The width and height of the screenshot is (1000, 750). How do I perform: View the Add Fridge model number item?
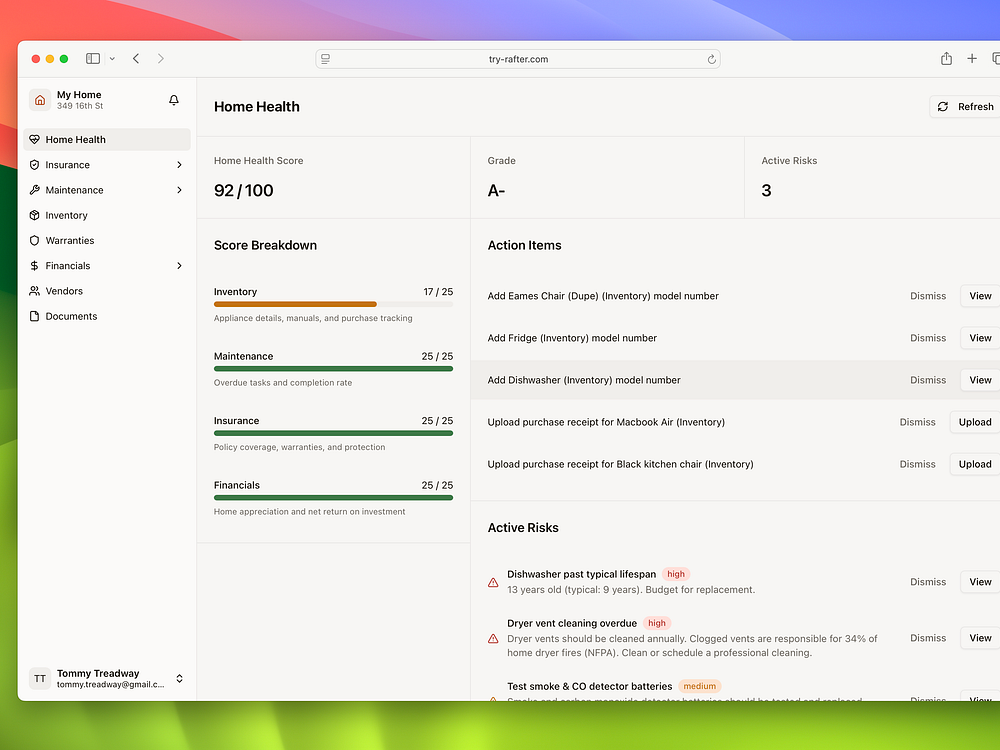pyautogui.click(x=980, y=338)
